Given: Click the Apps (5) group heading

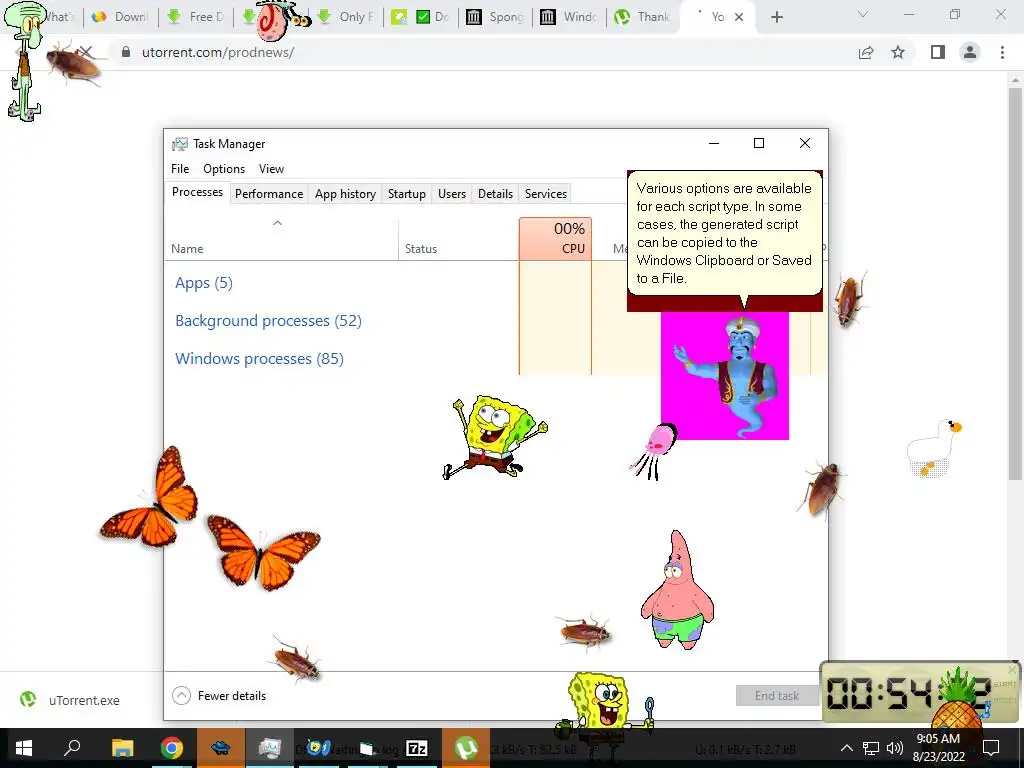Looking at the screenshot, I should [204, 283].
